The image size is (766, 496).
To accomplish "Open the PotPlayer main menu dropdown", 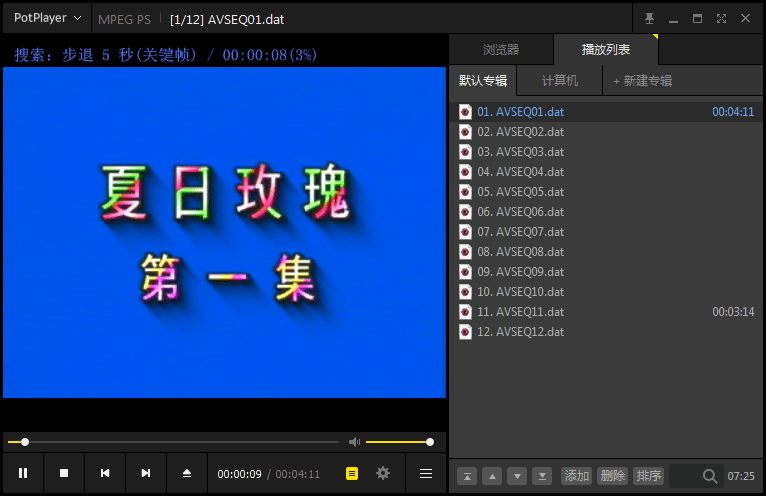I will pos(47,18).
